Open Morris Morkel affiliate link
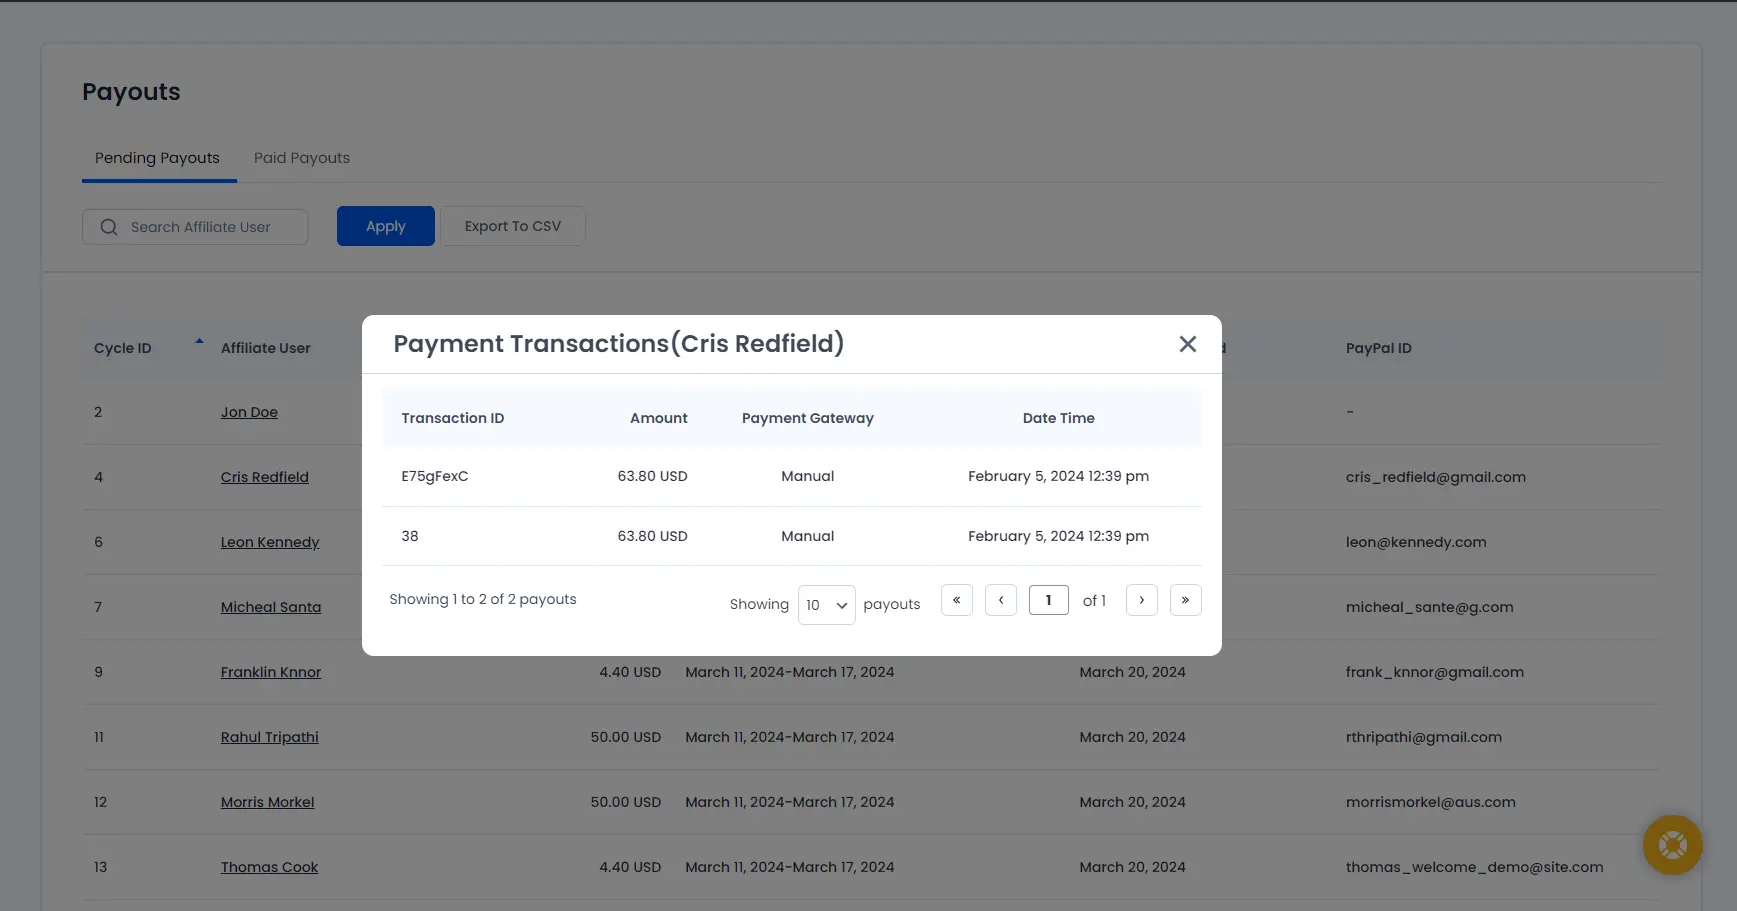Screen dimensions: 1737x911 pyautogui.click(x=268, y=802)
